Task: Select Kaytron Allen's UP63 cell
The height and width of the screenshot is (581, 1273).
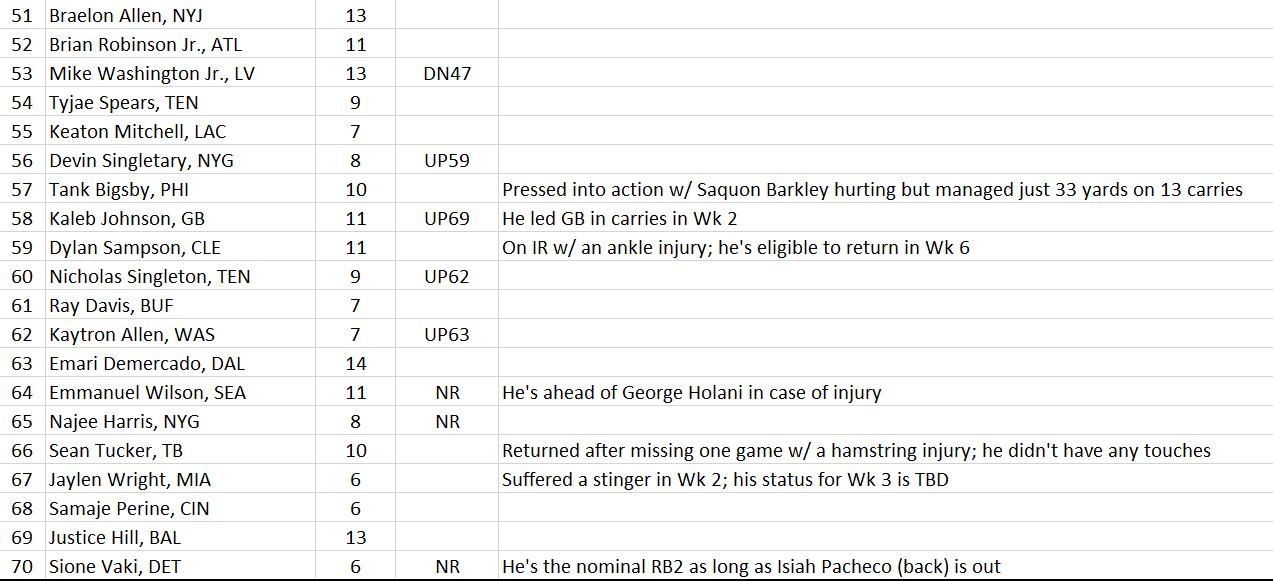Action: click(x=446, y=334)
